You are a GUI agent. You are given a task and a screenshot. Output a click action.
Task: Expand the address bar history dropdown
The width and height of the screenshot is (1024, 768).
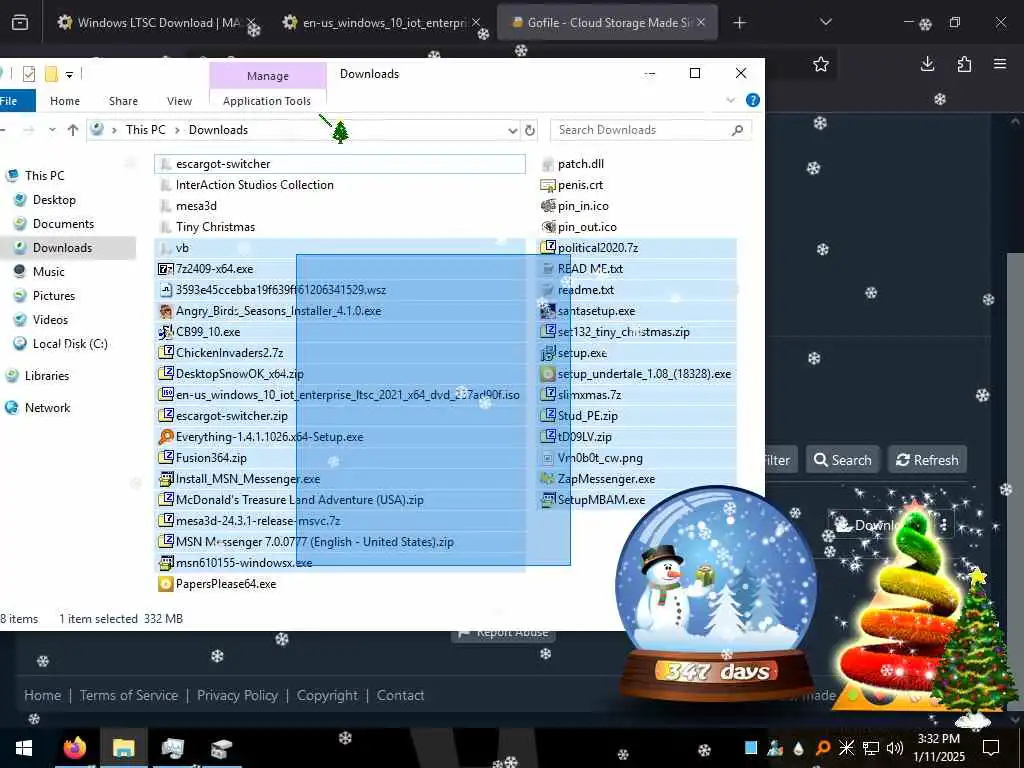pyautogui.click(x=513, y=131)
